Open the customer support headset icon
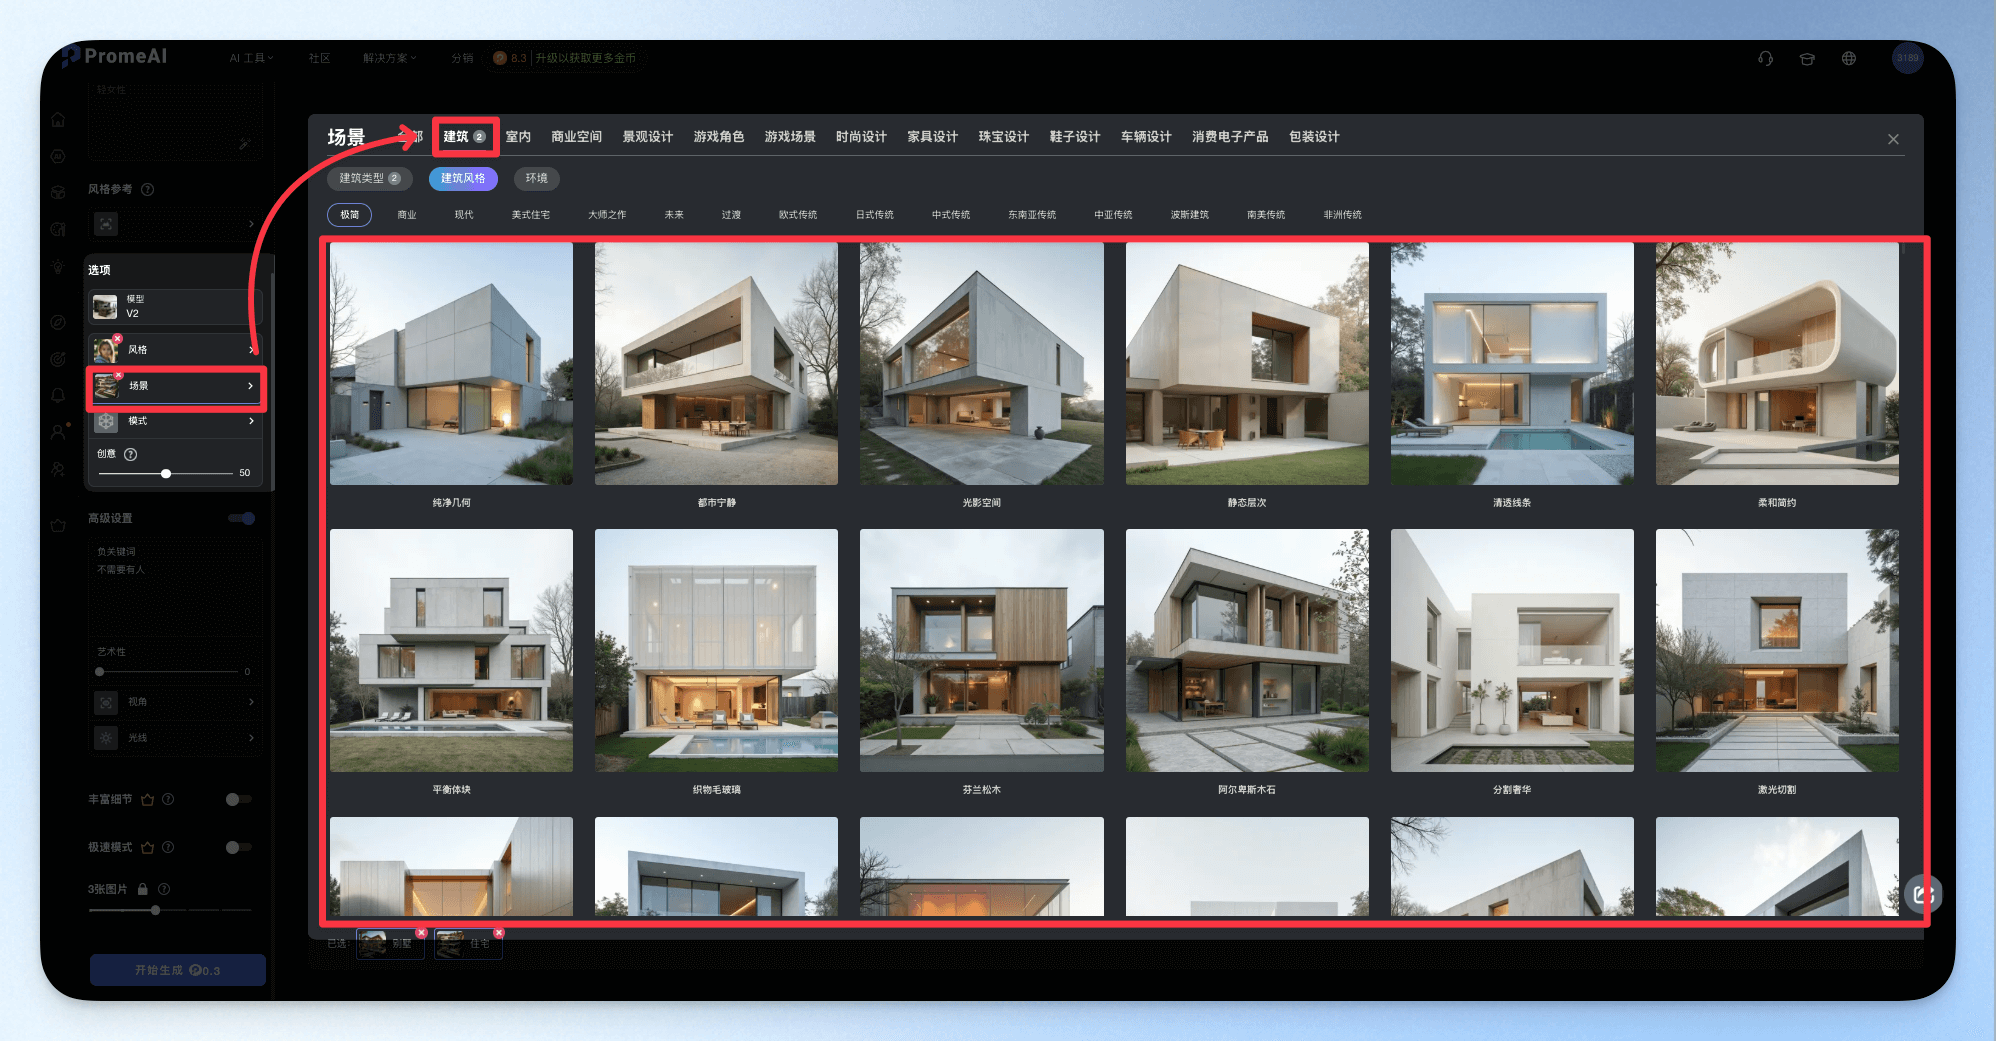The image size is (1996, 1041). (x=1765, y=59)
